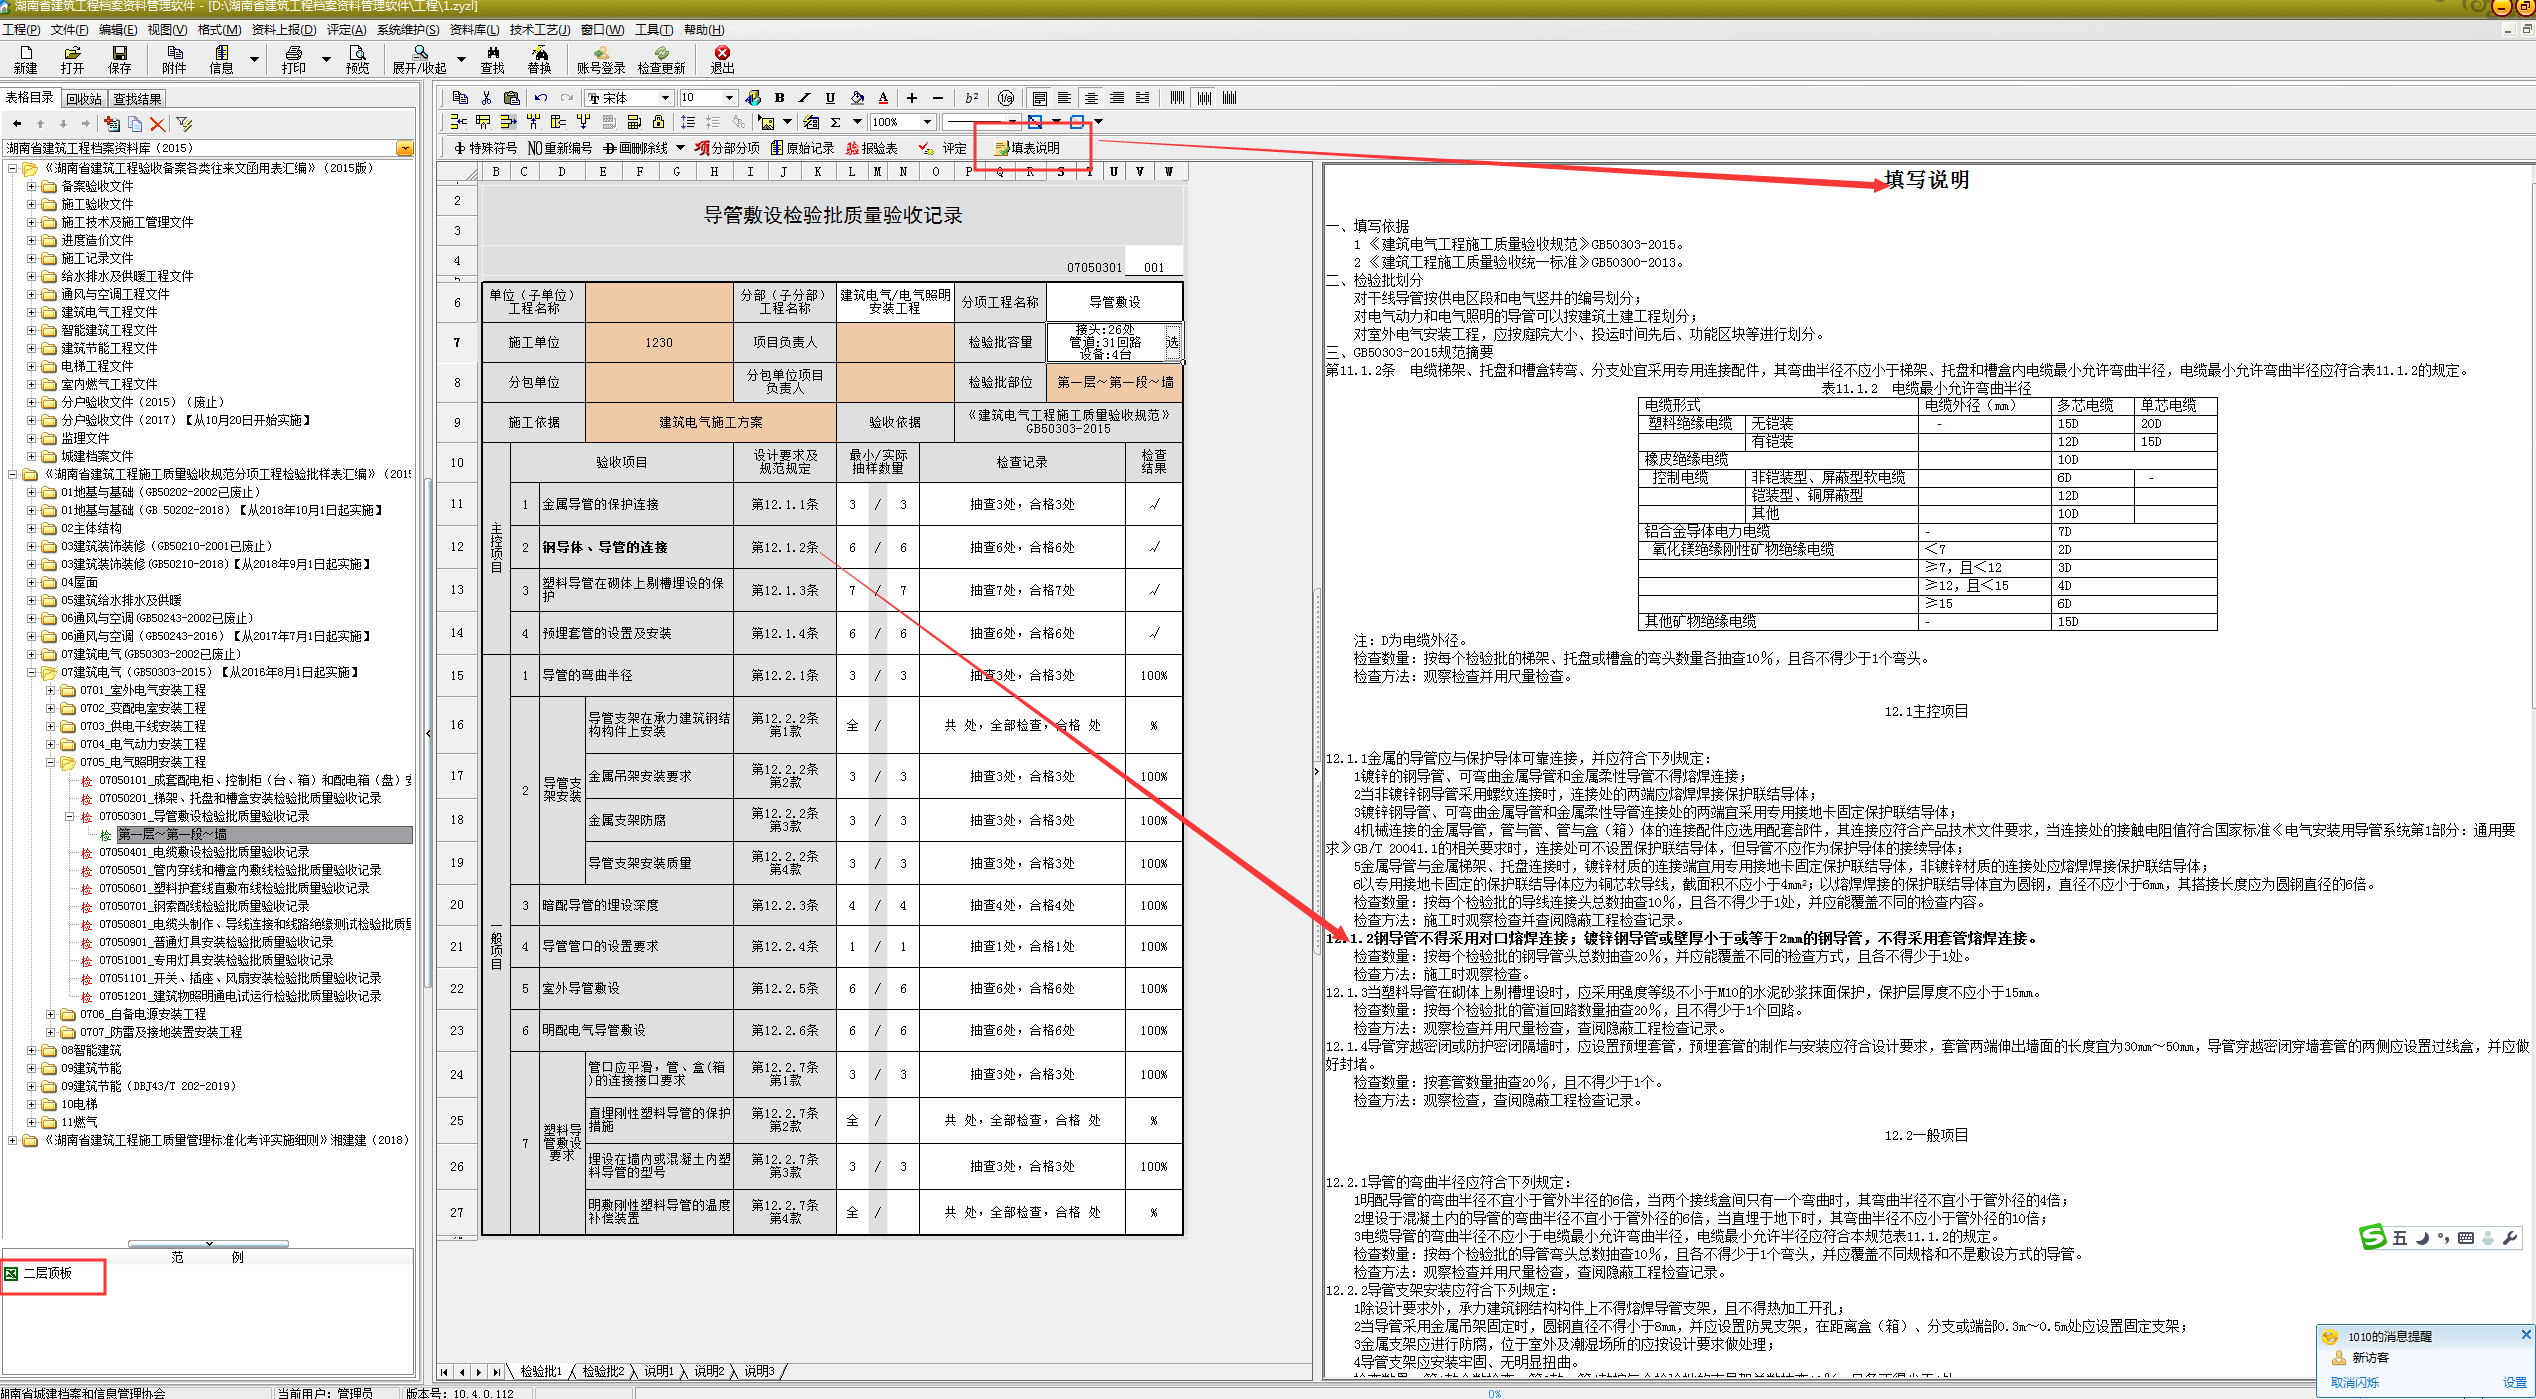Click the 分部分项 button
The height and width of the screenshot is (1399, 2536).
coord(728,148)
